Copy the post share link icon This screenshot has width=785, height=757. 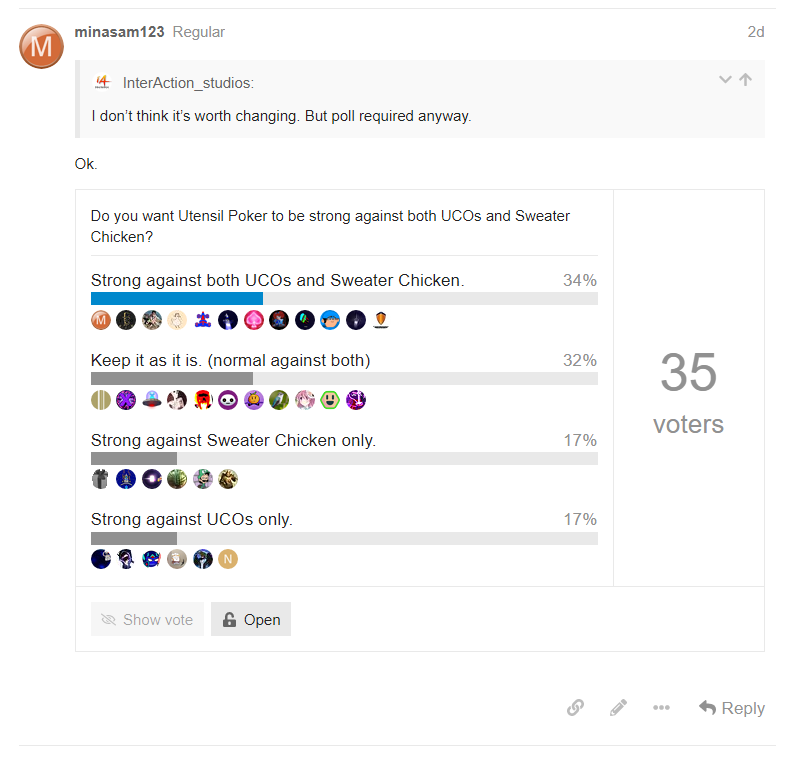(575, 708)
